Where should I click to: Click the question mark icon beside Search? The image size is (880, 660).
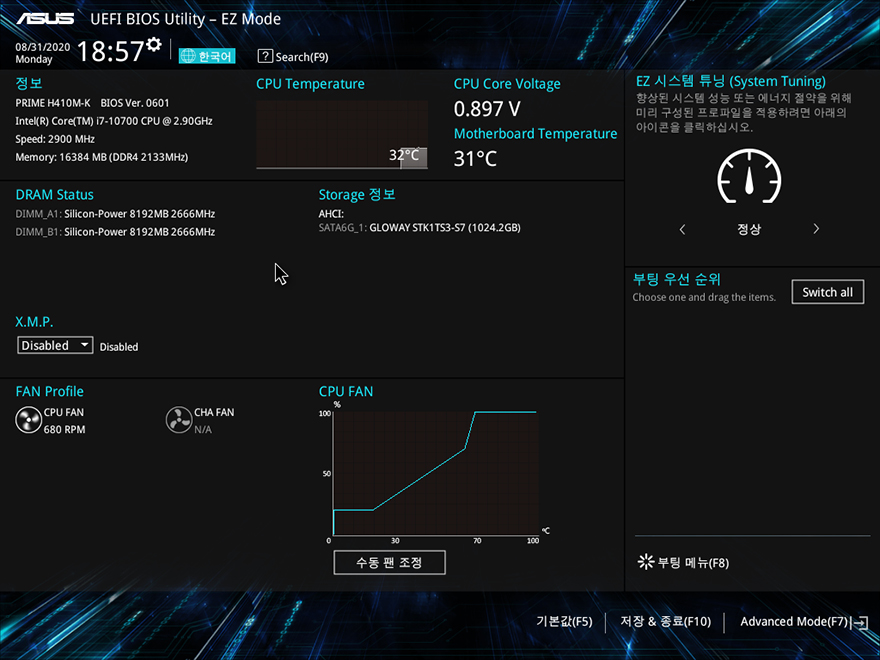265,56
